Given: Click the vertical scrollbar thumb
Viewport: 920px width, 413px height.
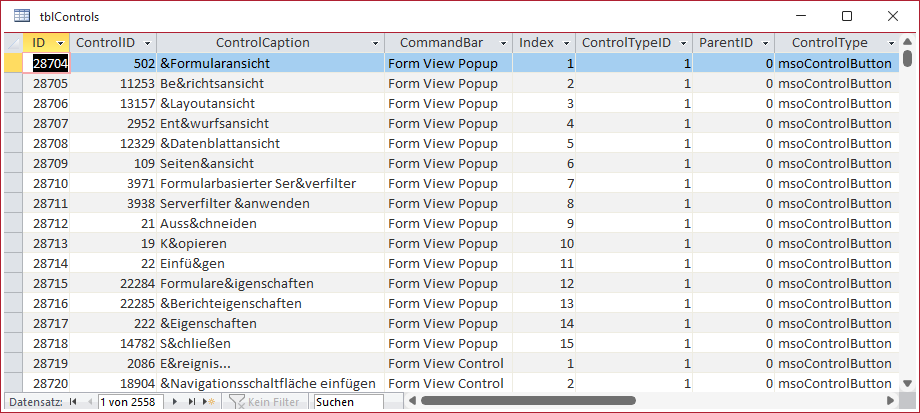Looking at the screenshot, I should tap(908, 58).
